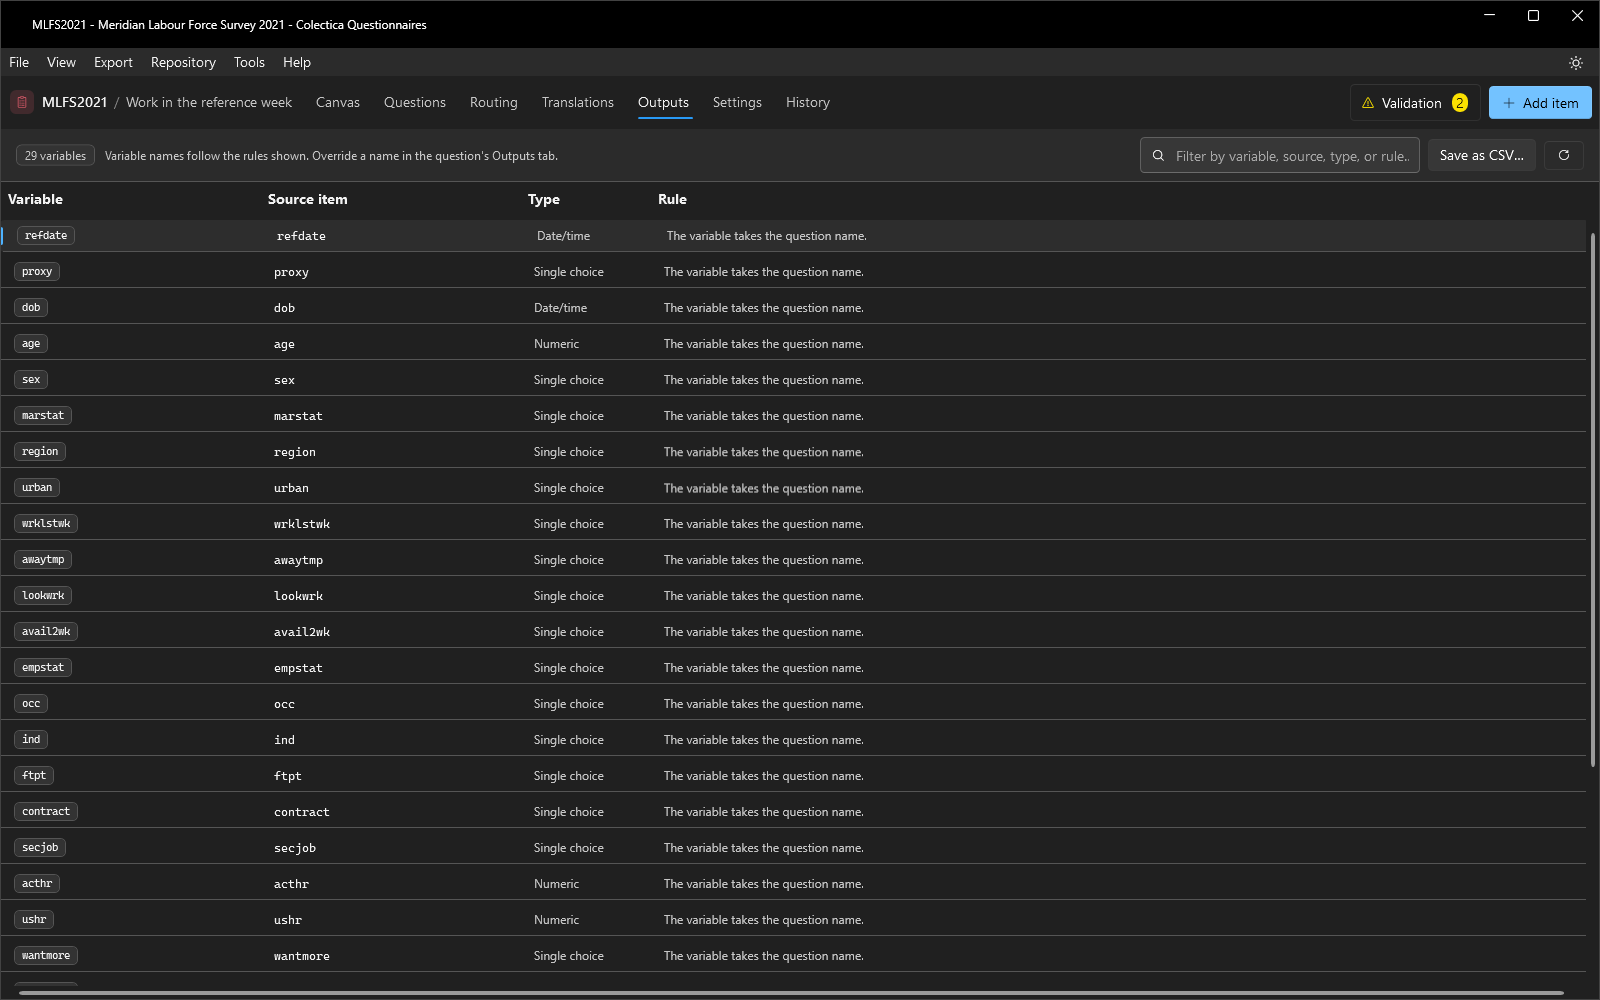The height and width of the screenshot is (1000, 1600).
Task: Click the MLFS2021 questionnaire clipboard icon
Action: [x=22, y=102]
